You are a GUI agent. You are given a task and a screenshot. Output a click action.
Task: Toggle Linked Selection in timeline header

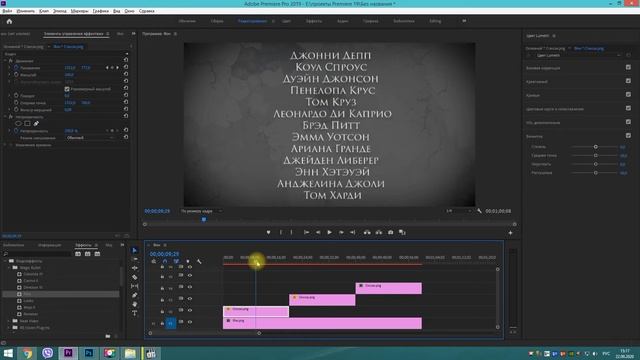(x=176, y=261)
